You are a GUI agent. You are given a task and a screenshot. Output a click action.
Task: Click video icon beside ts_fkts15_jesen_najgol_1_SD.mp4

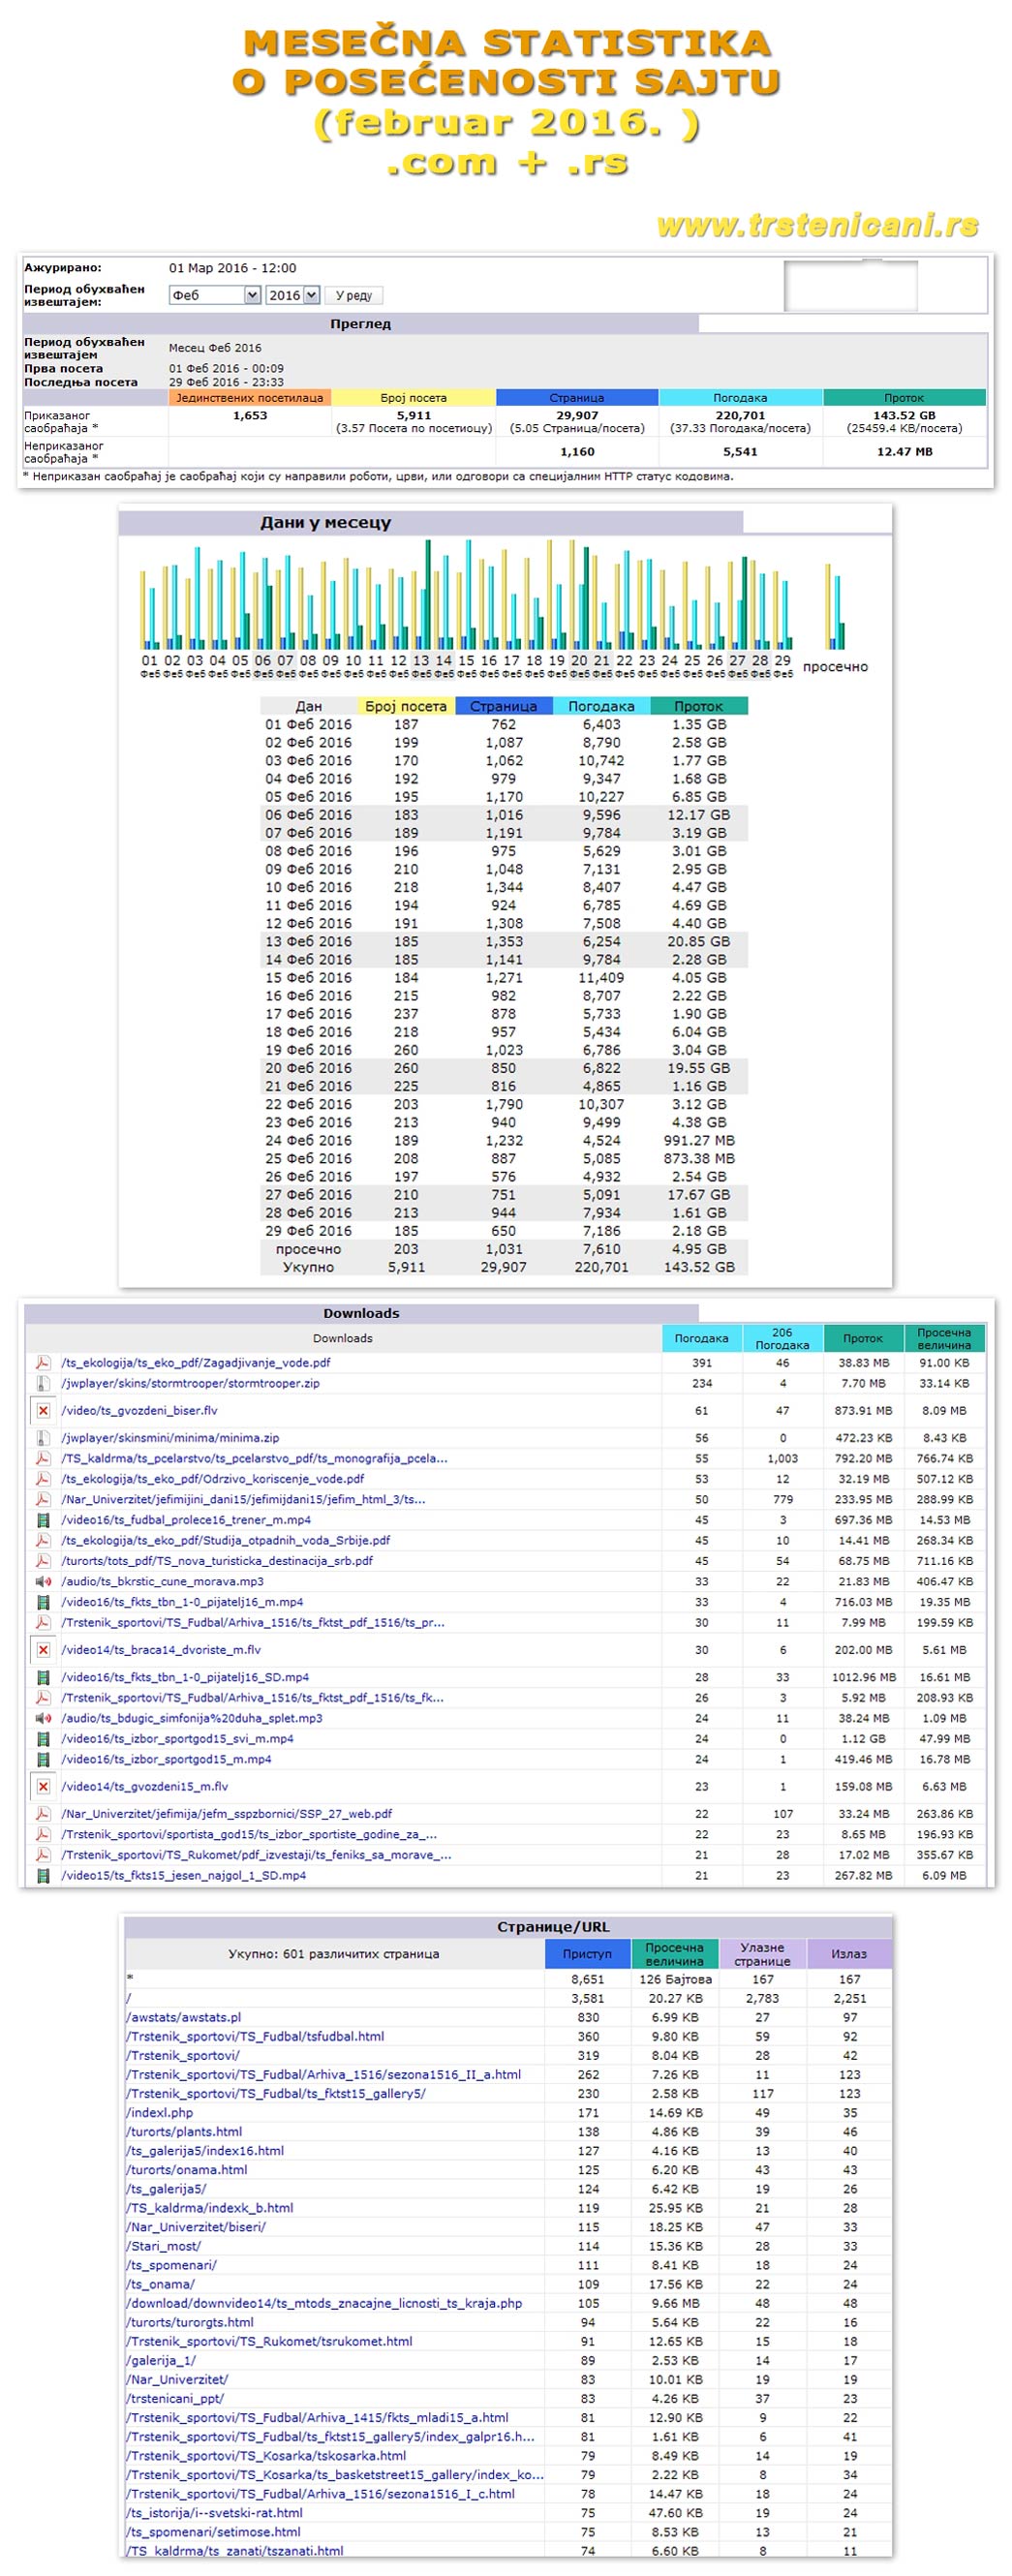(x=43, y=1875)
